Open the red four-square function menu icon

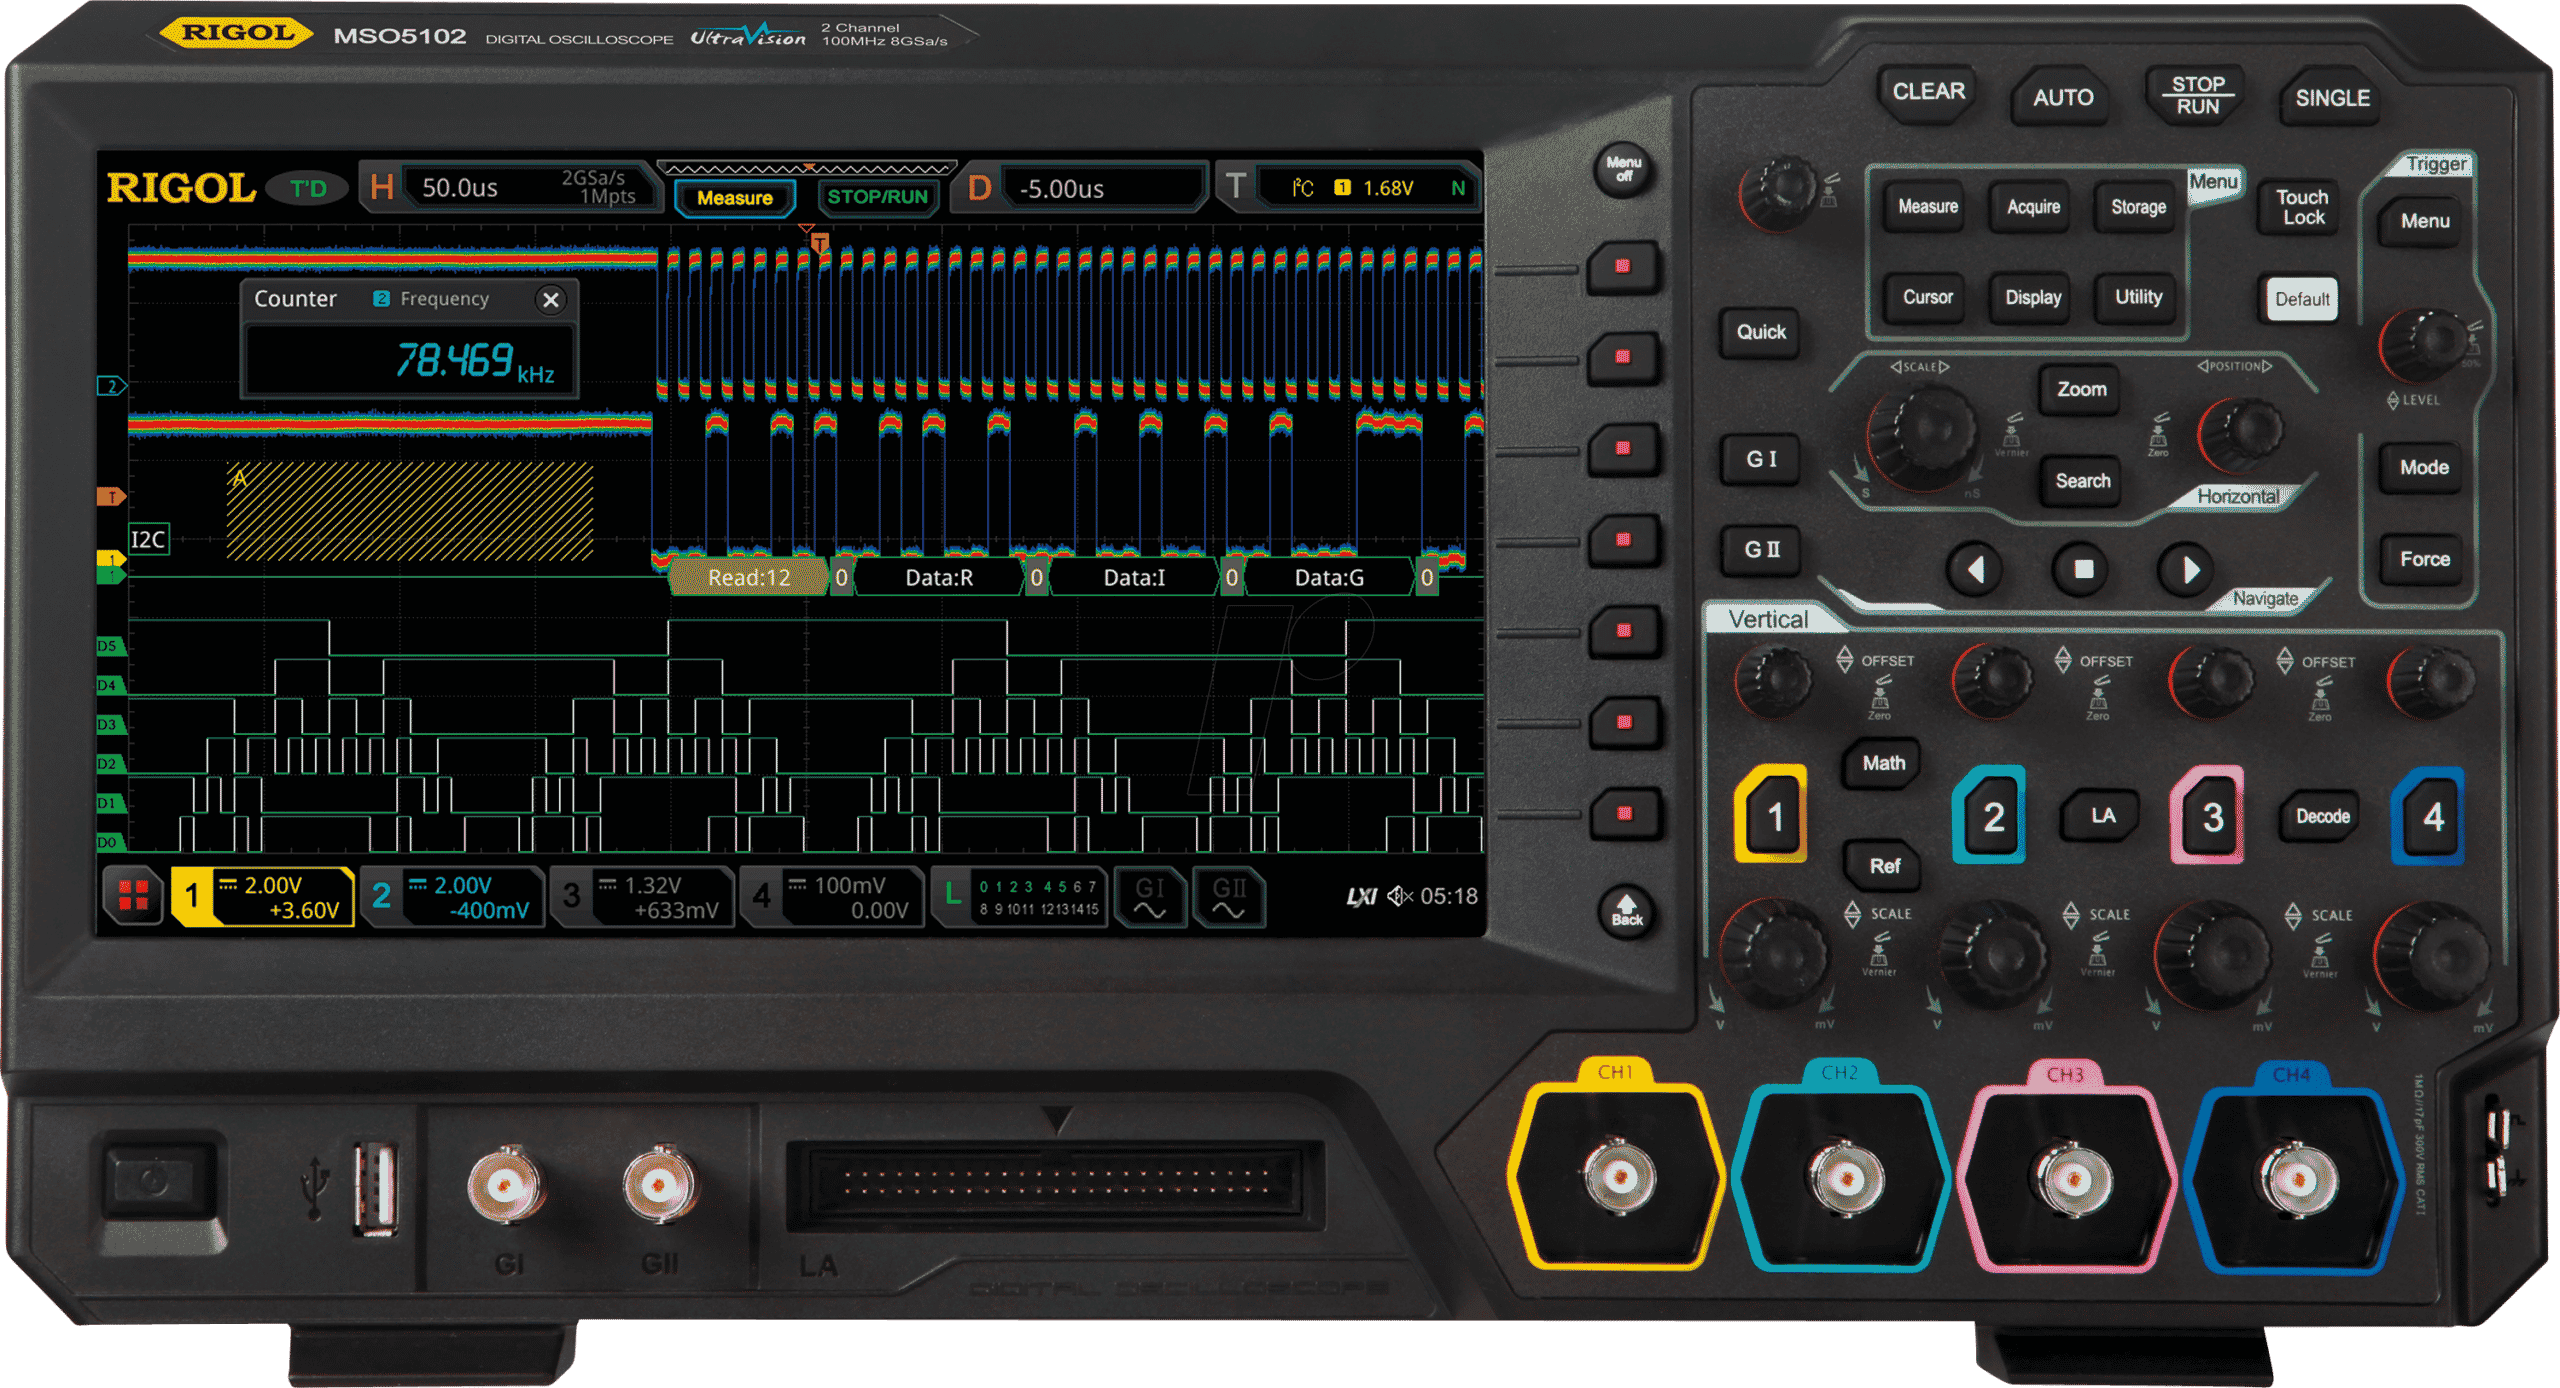point(133,895)
